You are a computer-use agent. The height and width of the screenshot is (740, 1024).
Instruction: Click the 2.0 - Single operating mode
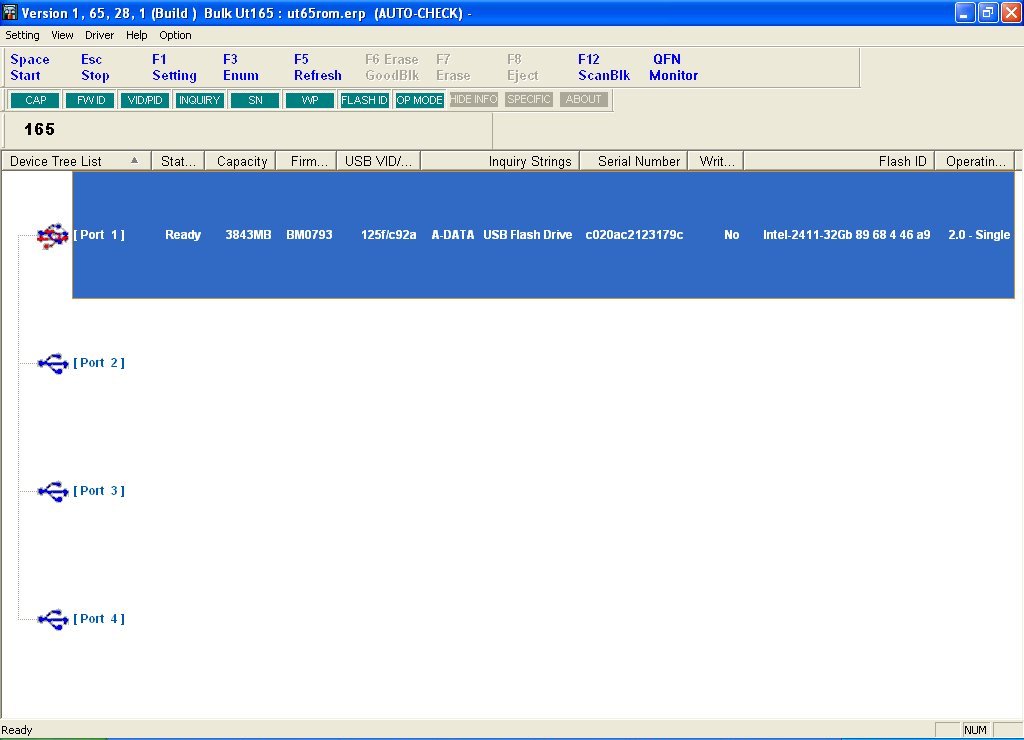point(979,234)
